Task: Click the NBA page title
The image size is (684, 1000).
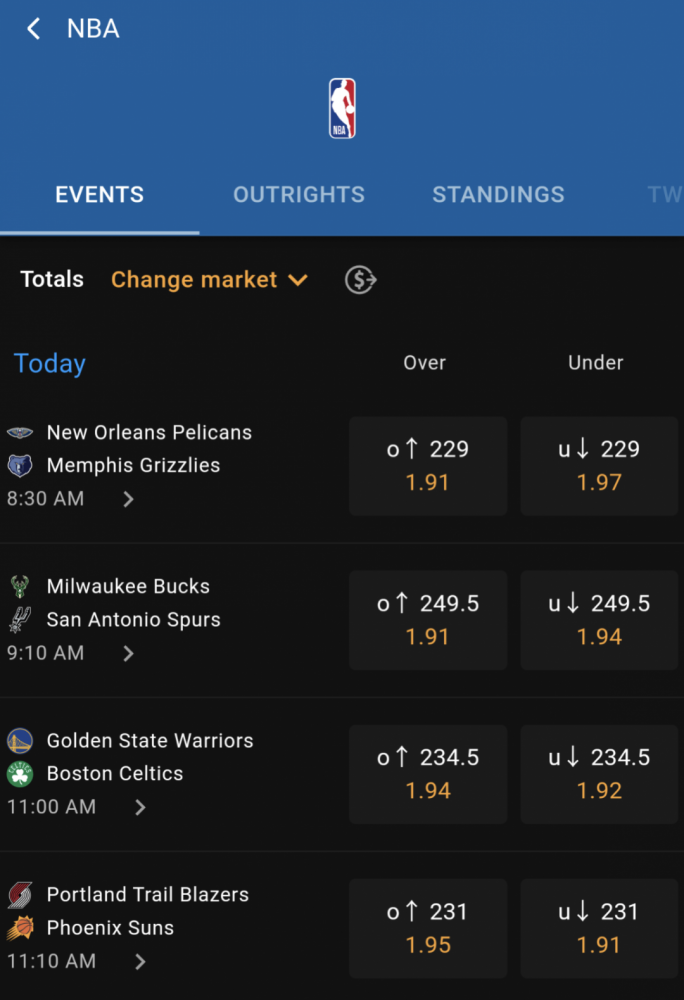Action: [93, 29]
